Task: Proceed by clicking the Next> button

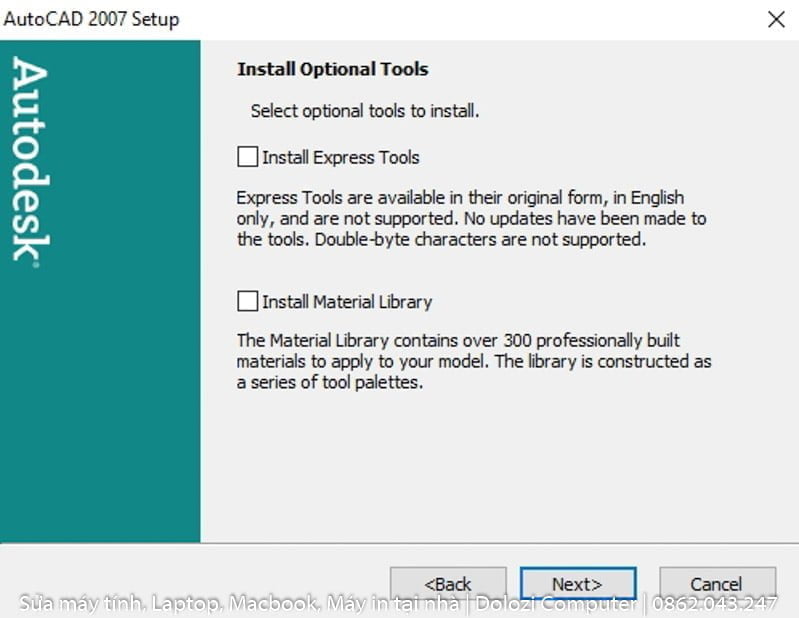Action: tap(577, 583)
